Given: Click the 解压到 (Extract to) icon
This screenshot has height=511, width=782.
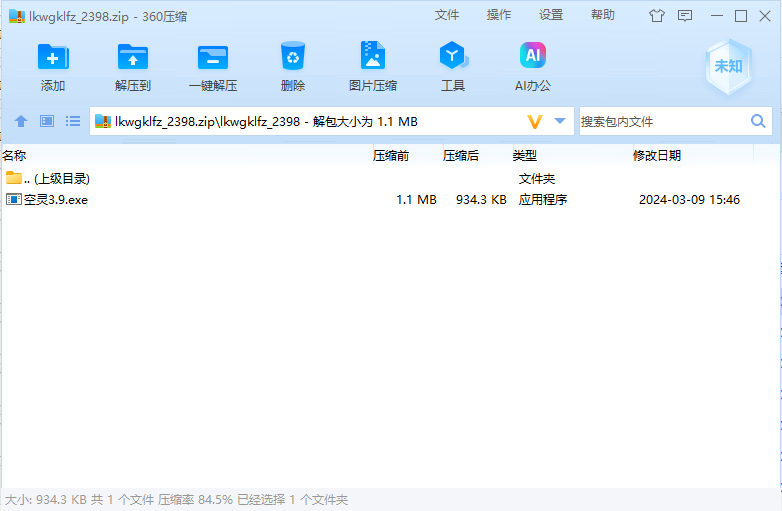Looking at the screenshot, I should point(133,57).
